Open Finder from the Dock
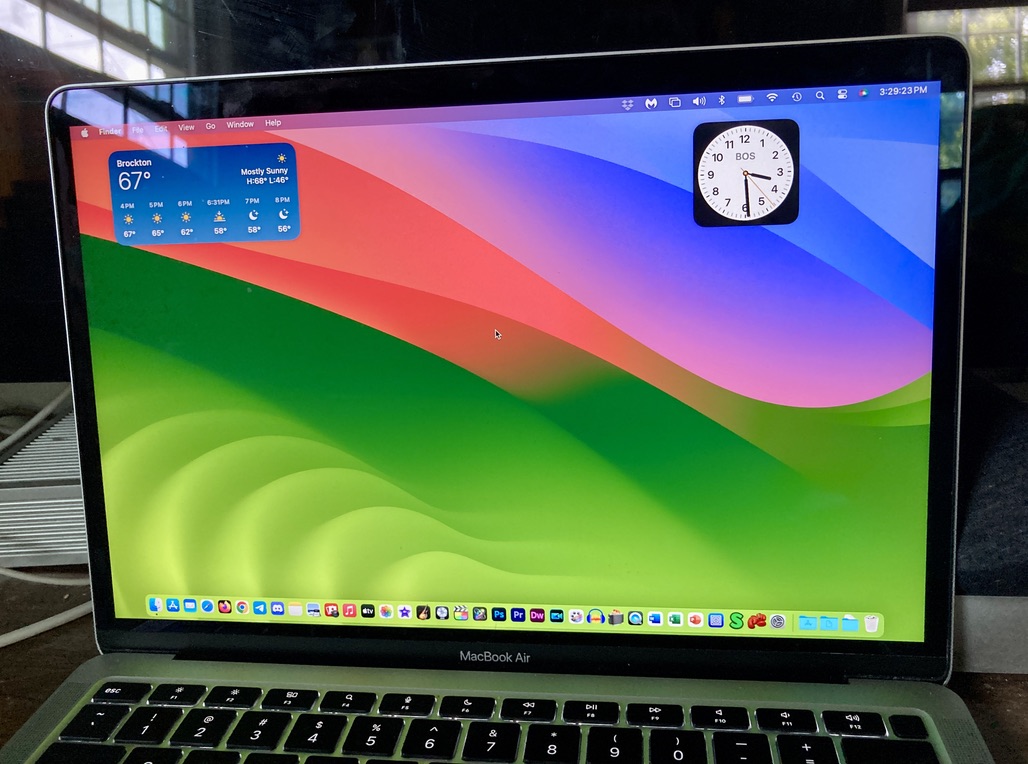This screenshot has width=1028, height=764. click(155, 605)
